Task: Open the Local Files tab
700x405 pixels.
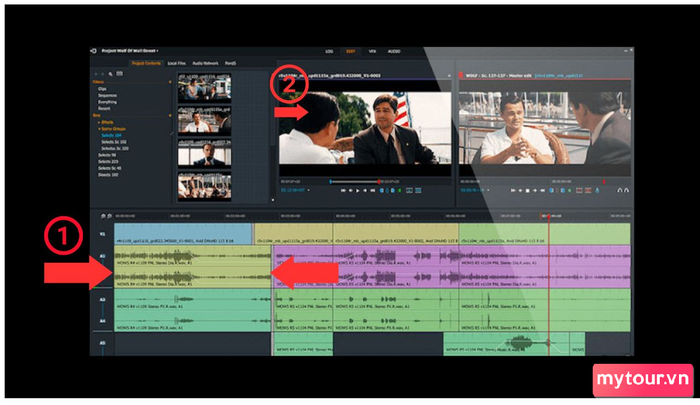Action: point(176,63)
